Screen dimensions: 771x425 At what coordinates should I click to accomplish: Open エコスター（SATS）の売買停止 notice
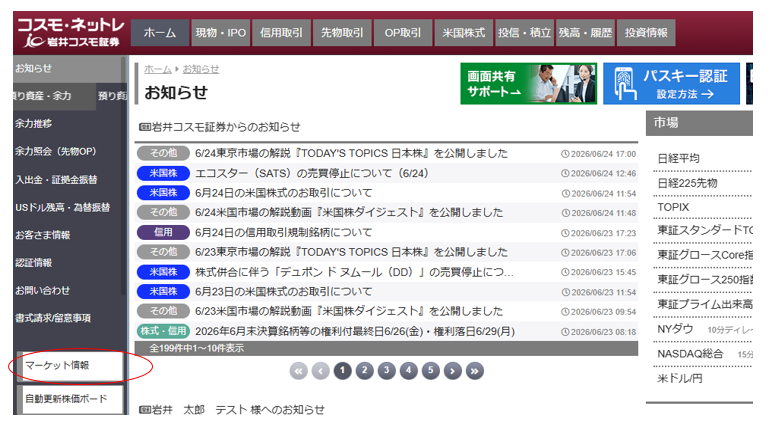point(312,173)
